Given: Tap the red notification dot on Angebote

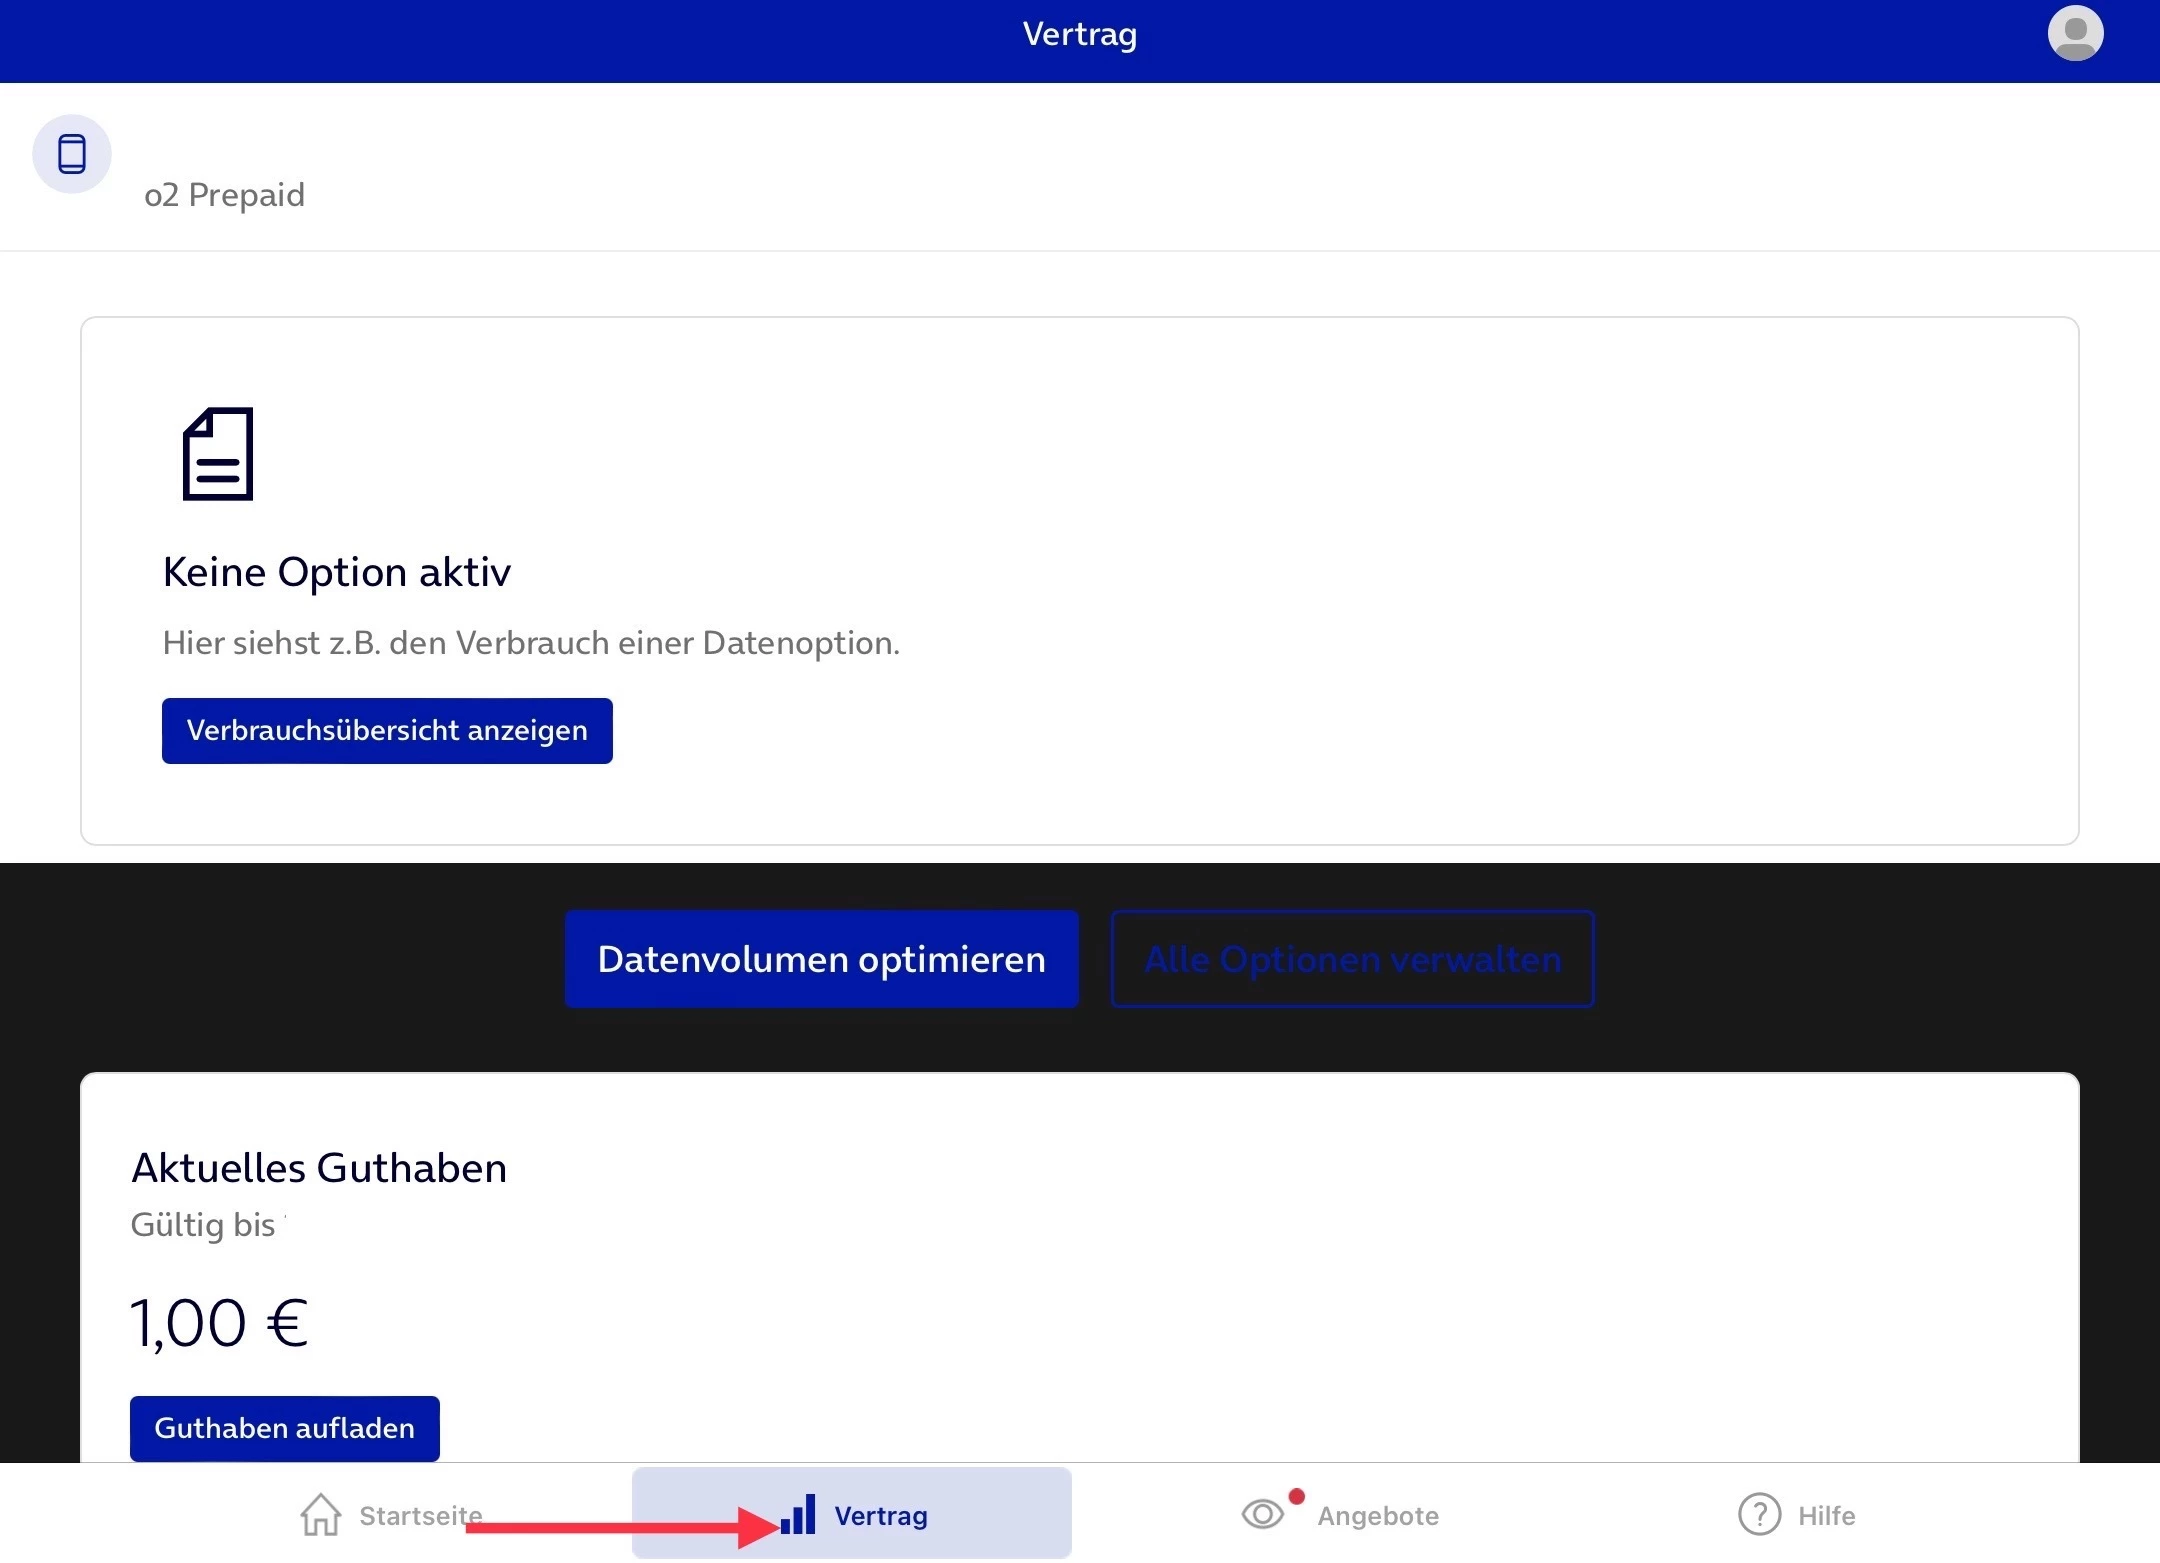Looking at the screenshot, I should pos(1297,1496).
